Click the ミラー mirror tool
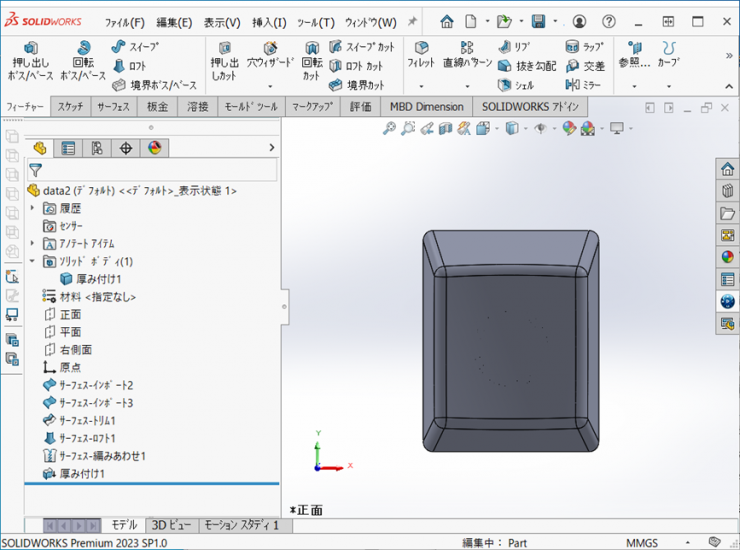 [584, 85]
